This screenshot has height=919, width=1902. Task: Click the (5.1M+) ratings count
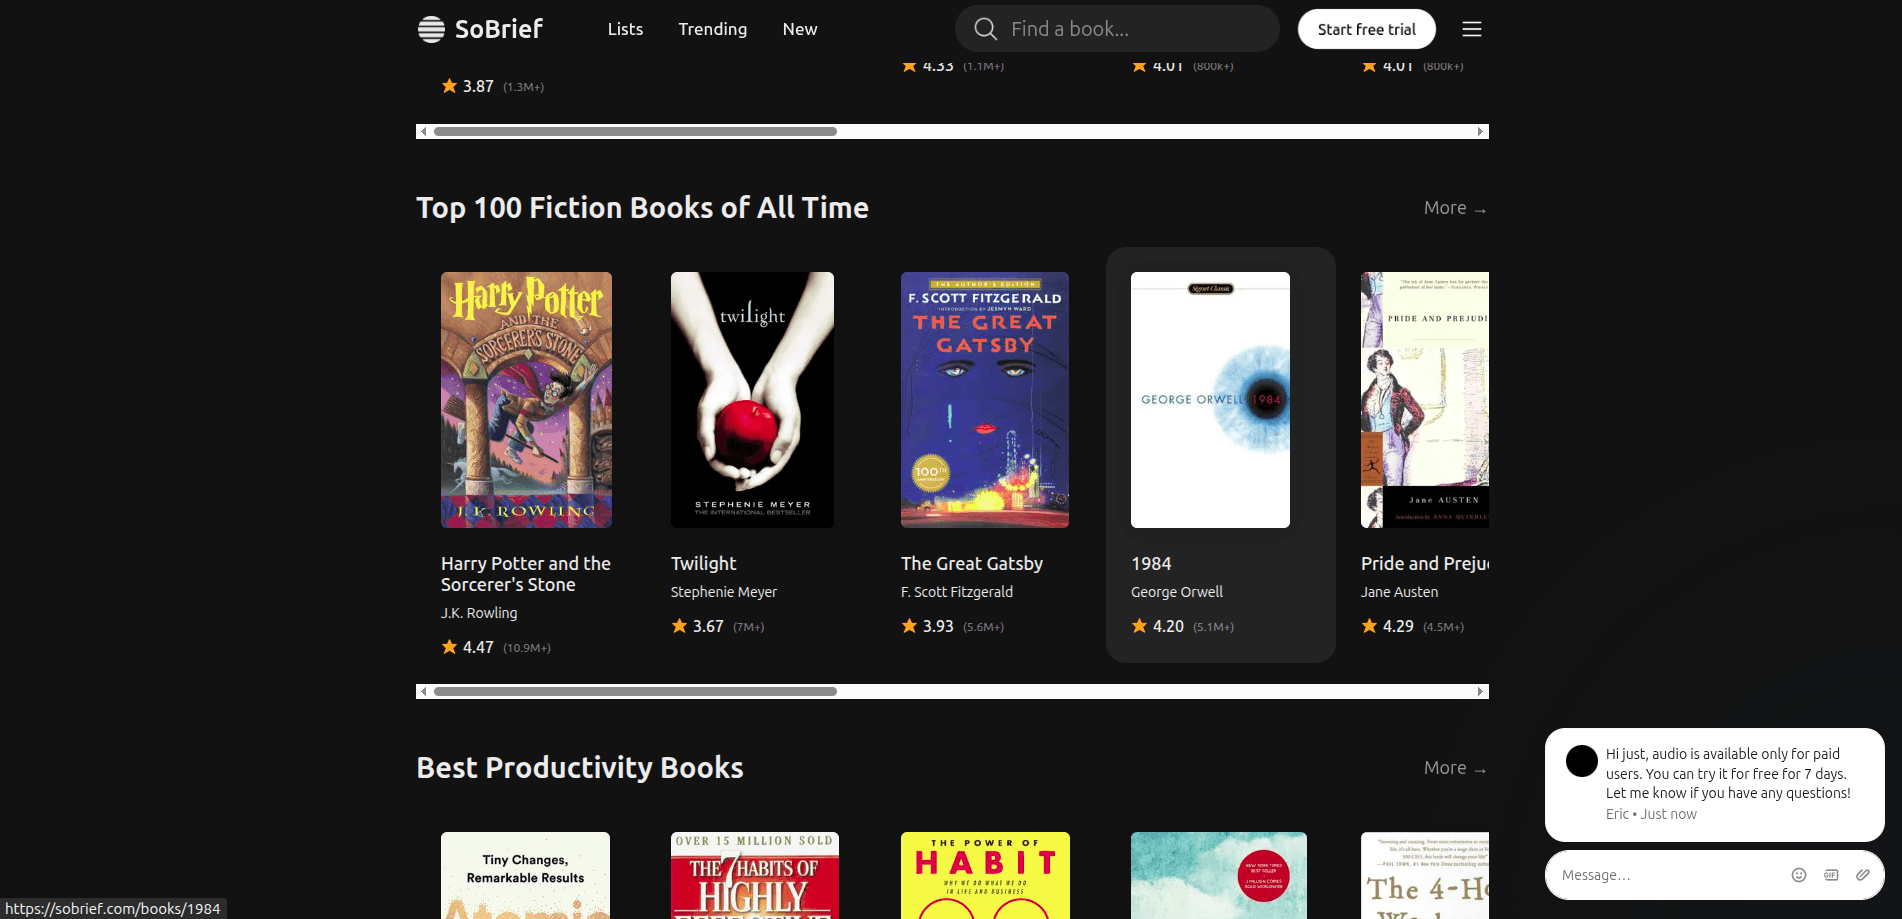pyautogui.click(x=1213, y=627)
